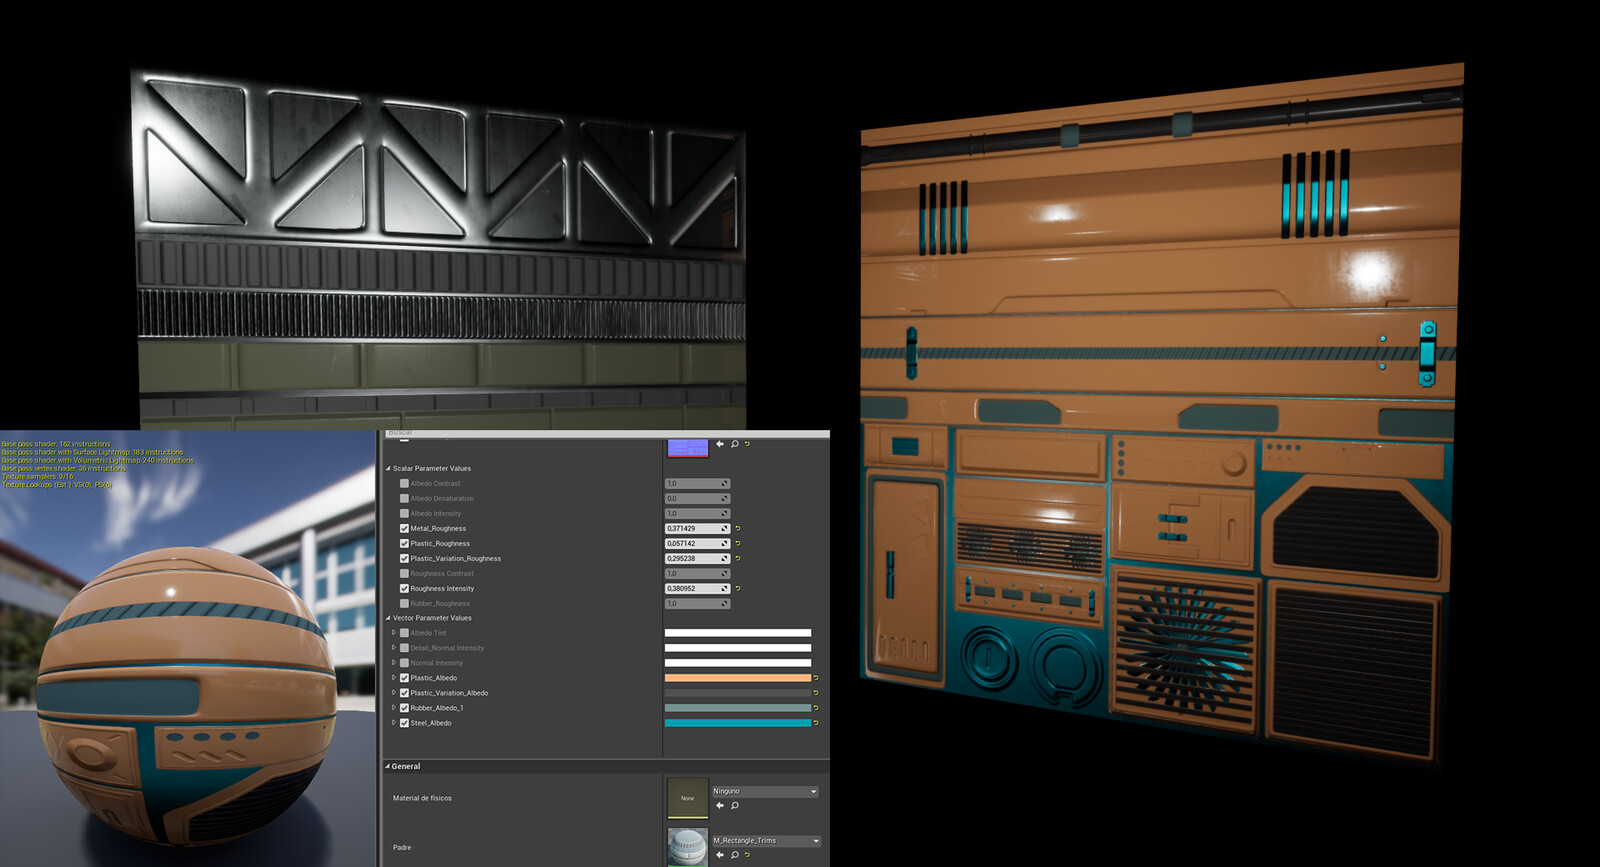Select the blue normal map texture thumbnail

click(688, 447)
